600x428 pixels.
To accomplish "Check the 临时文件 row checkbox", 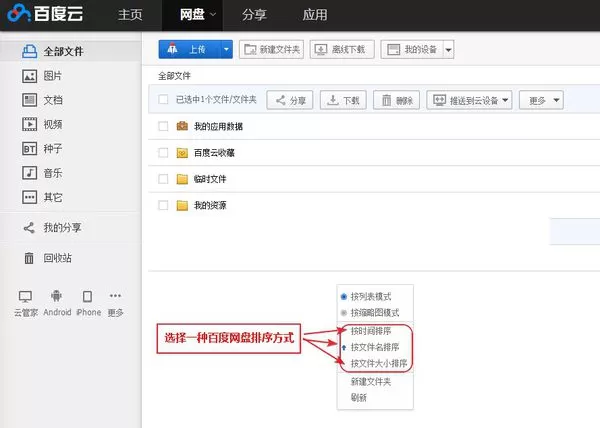I will (x=163, y=179).
